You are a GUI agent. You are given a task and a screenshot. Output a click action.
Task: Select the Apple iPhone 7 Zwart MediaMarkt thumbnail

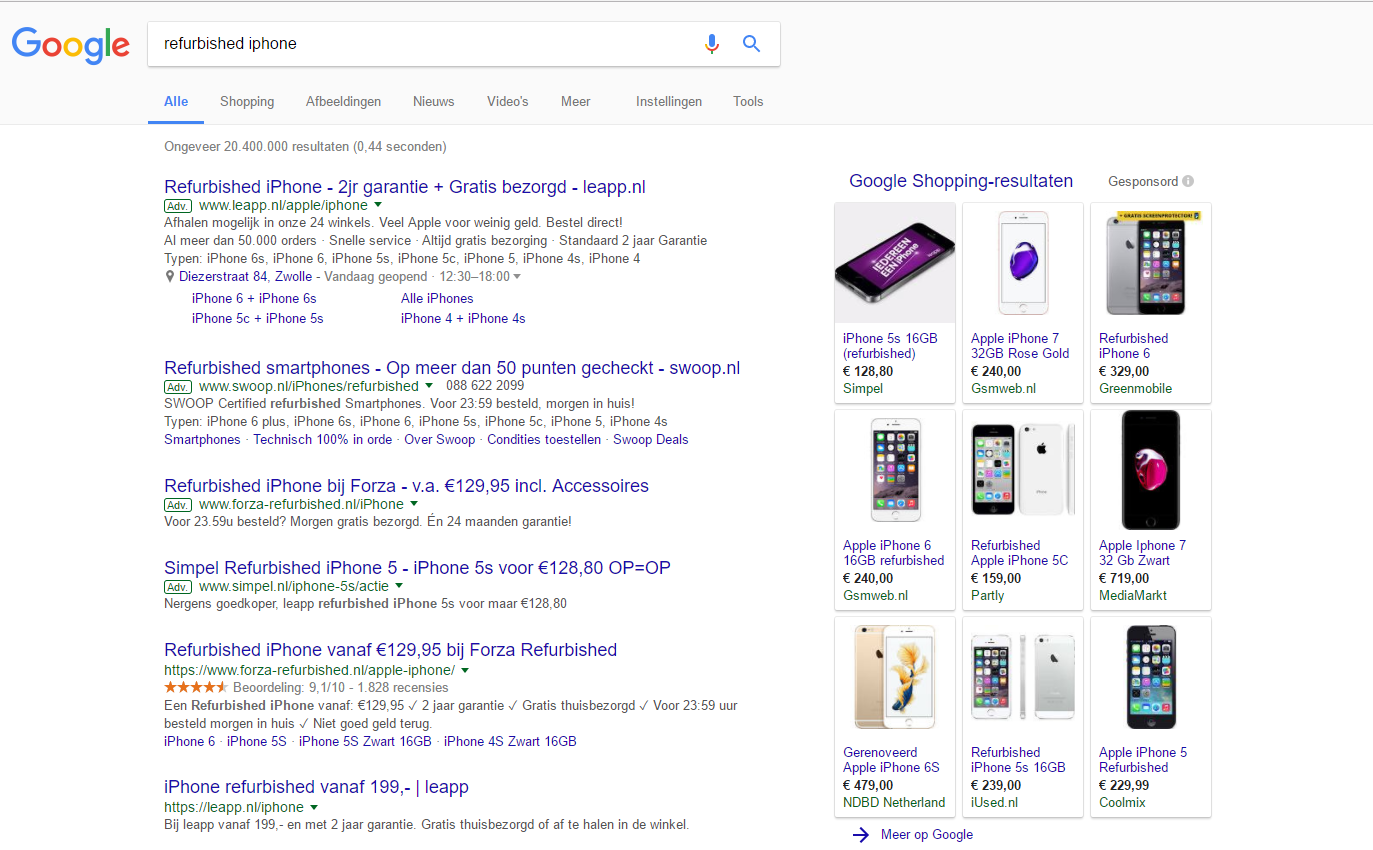coord(1150,470)
